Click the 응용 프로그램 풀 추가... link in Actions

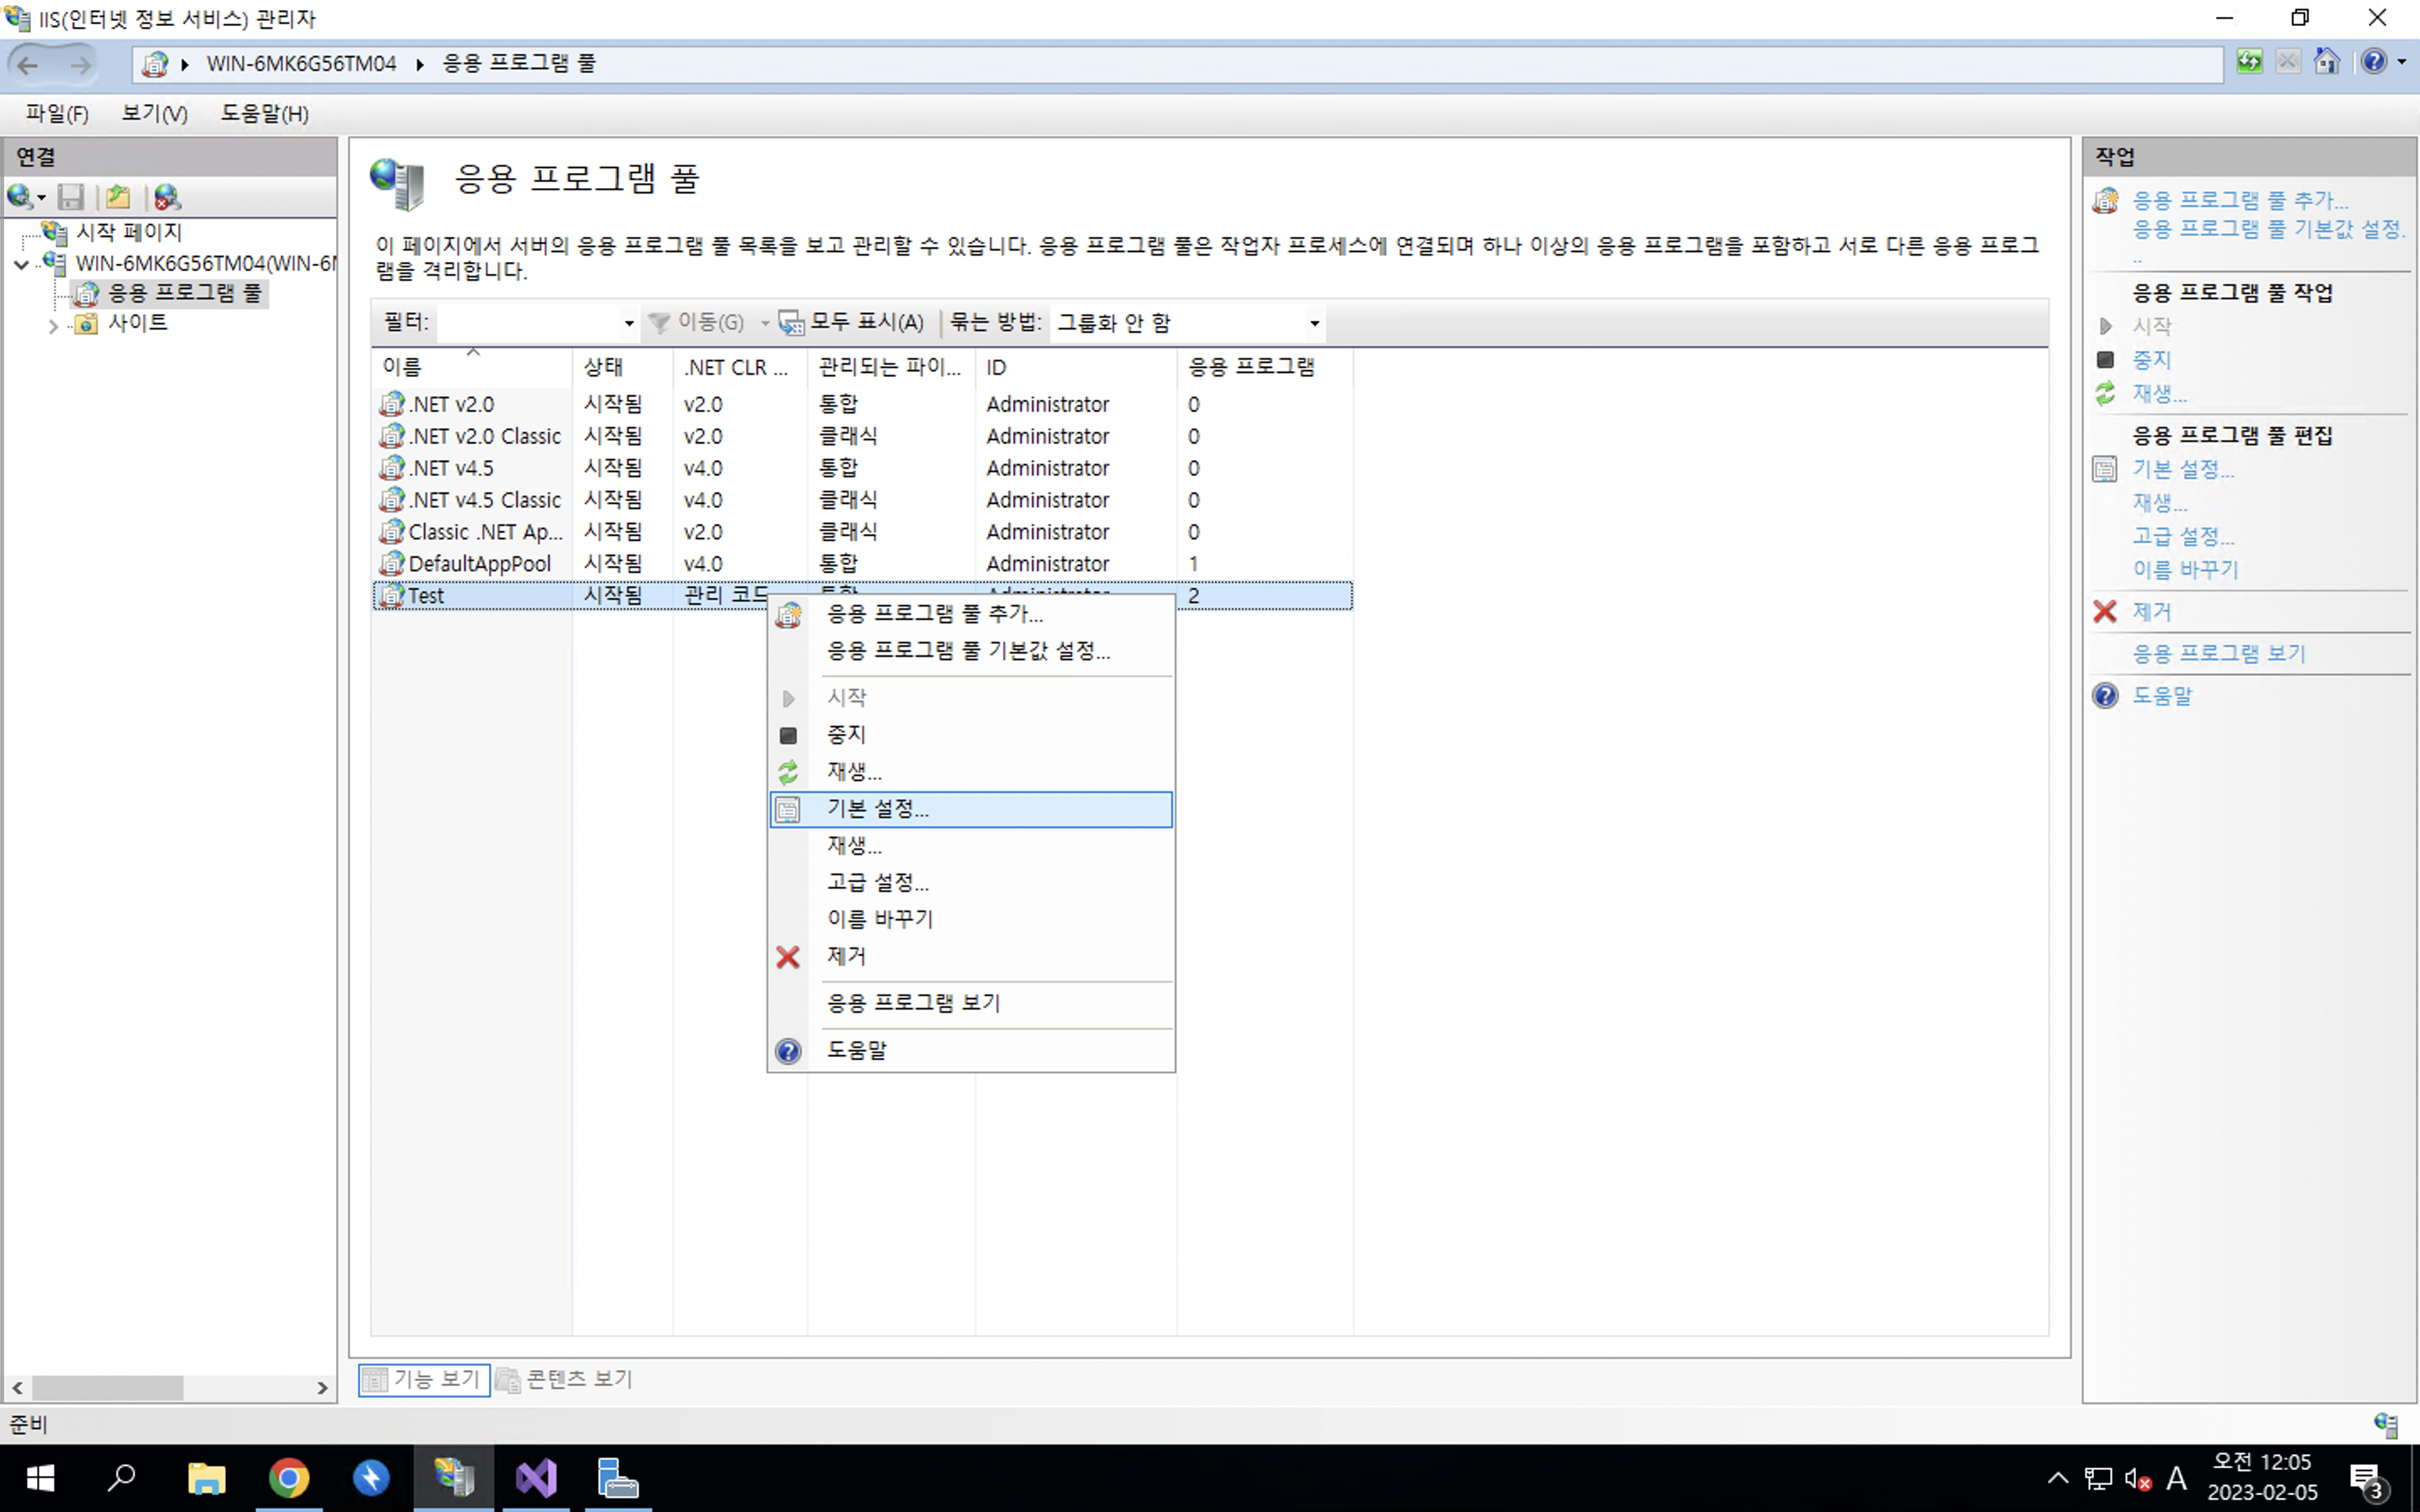[2239, 200]
